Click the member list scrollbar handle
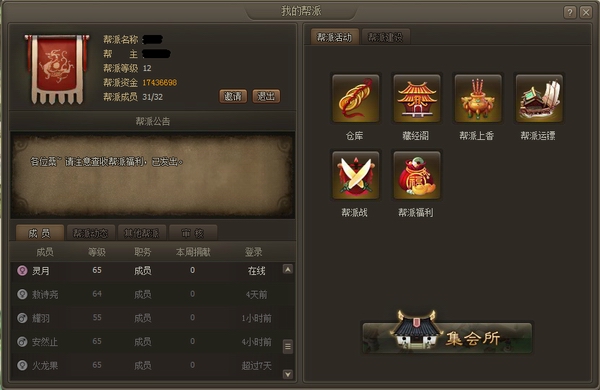Viewport: 600px width, 390px height. click(x=288, y=346)
